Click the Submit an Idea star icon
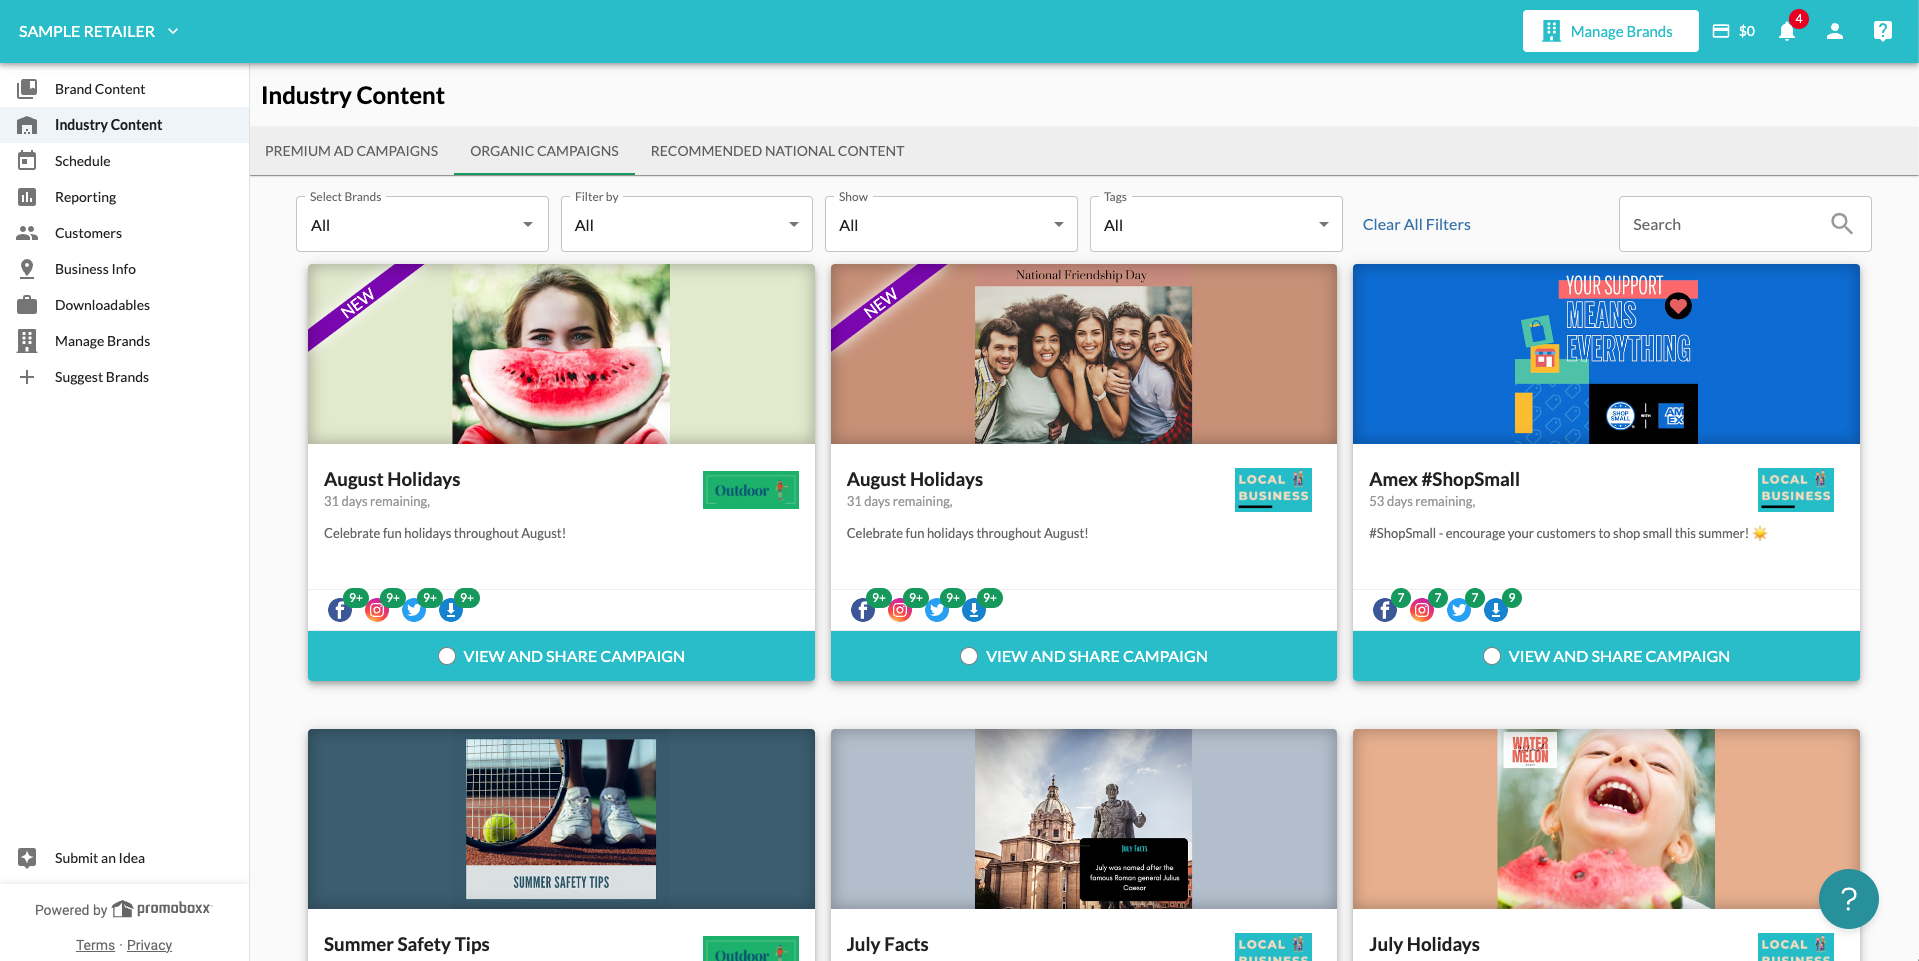 [x=27, y=858]
